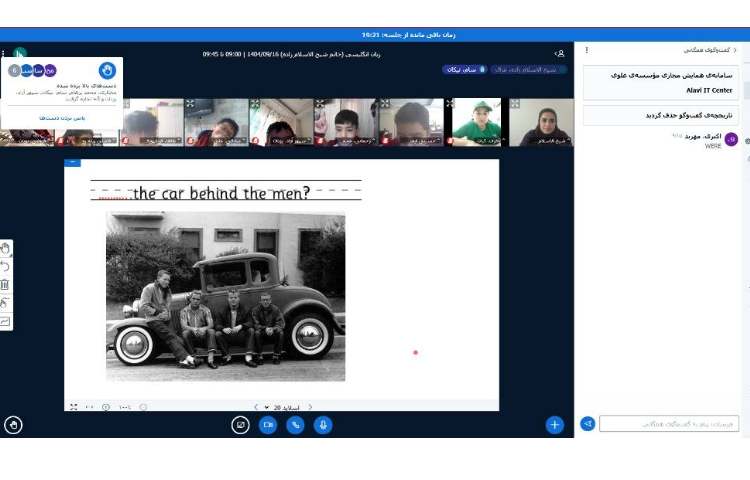Screen dimensions: 750x480
Task: Click the lower raised hands link in popup
Action: tap(62, 118)
